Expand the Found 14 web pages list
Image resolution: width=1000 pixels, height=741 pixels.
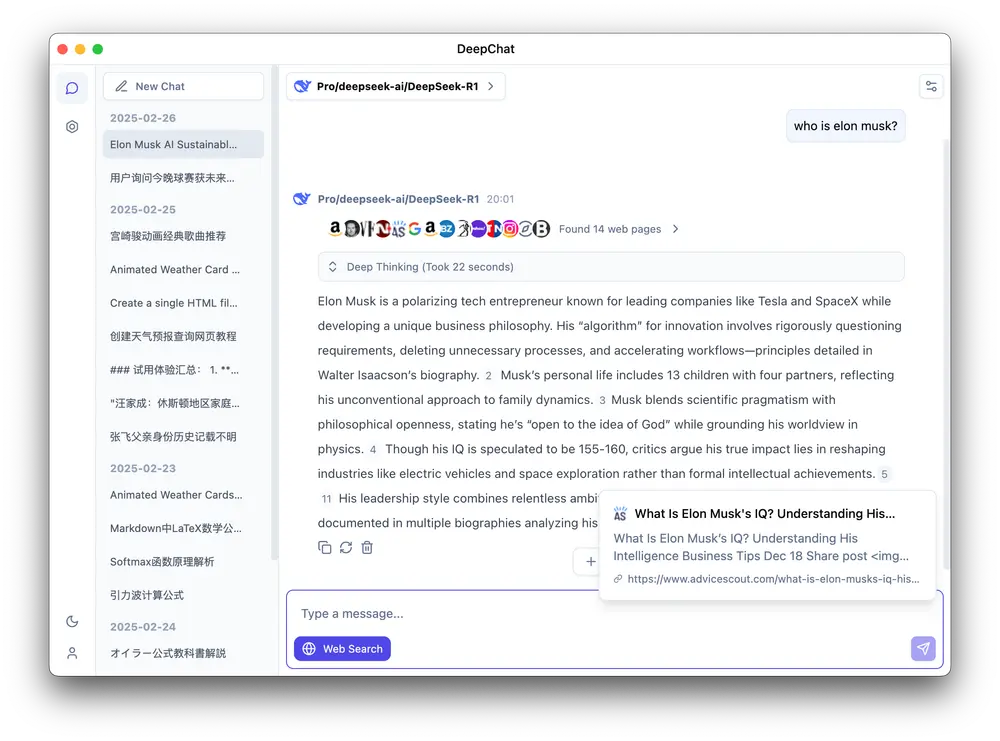[x=619, y=229]
